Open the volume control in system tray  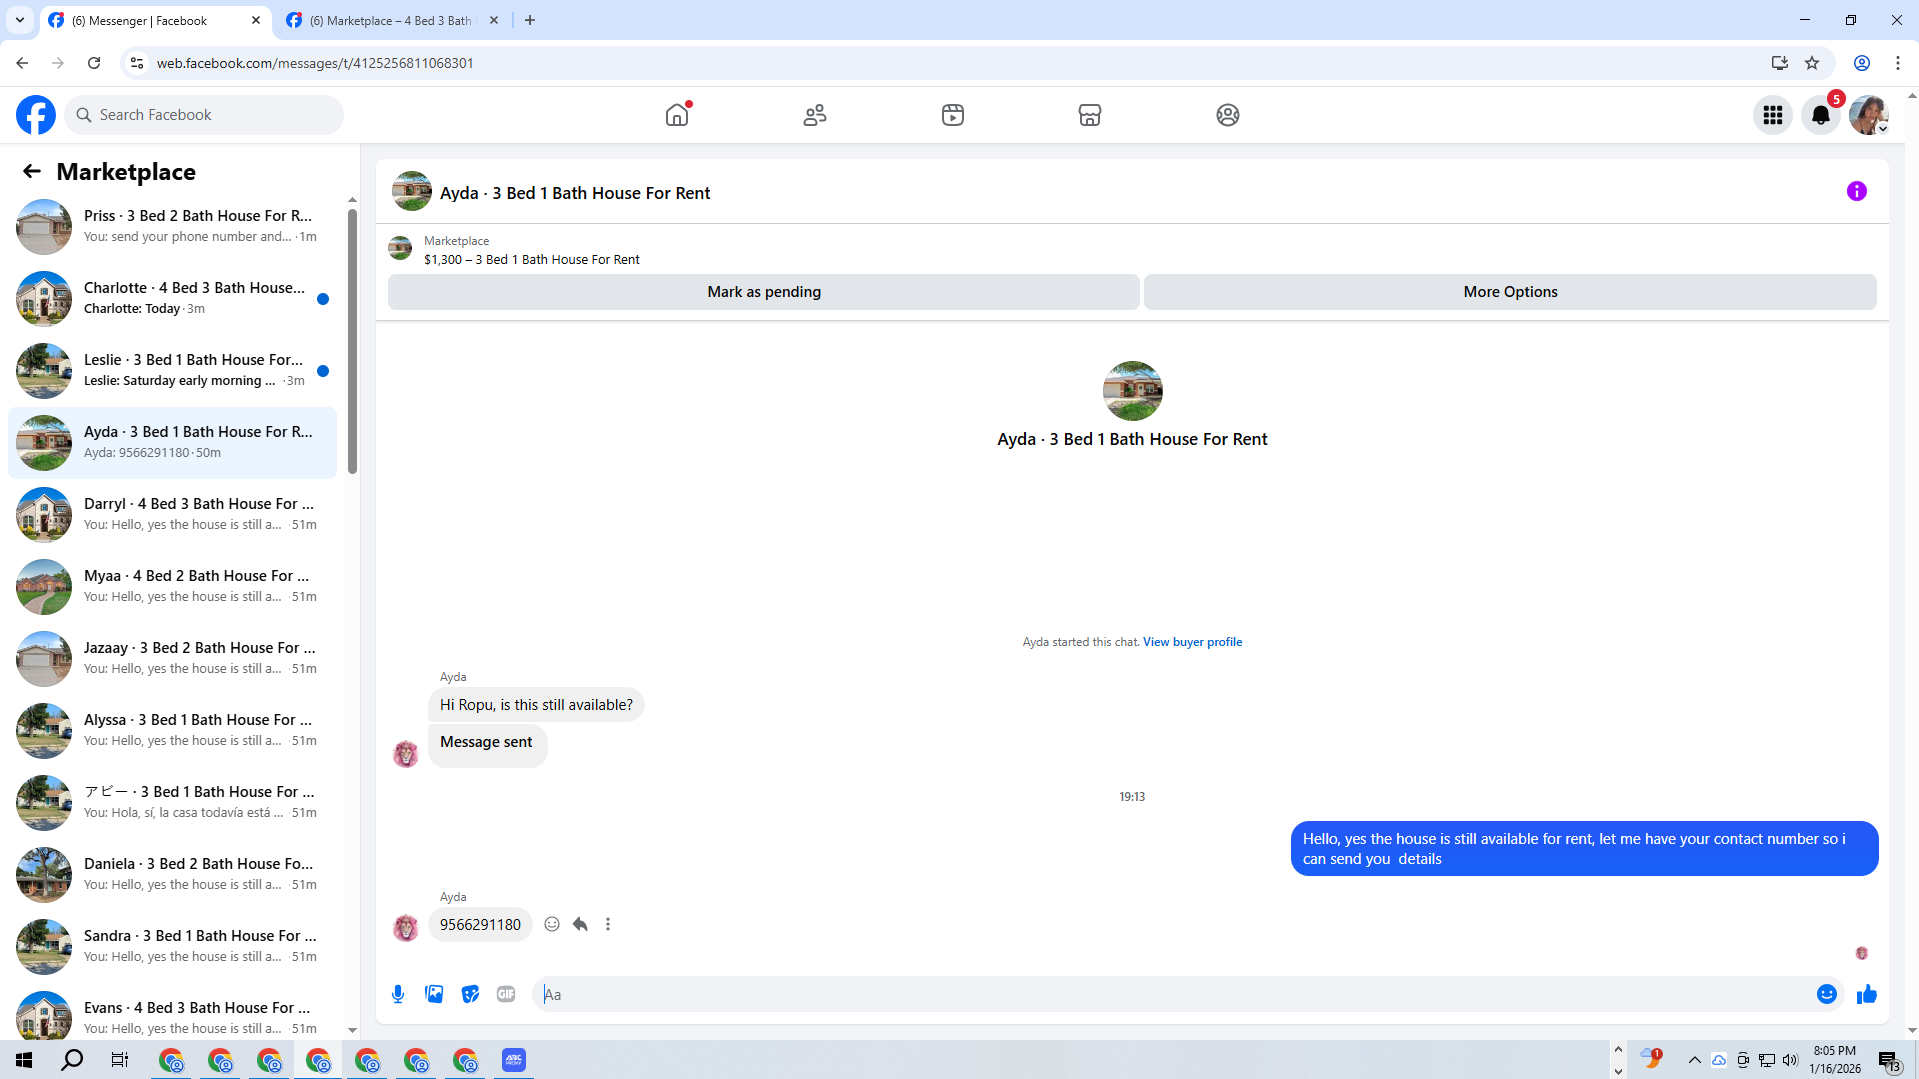pyautogui.click(x=1790, y=1060)
